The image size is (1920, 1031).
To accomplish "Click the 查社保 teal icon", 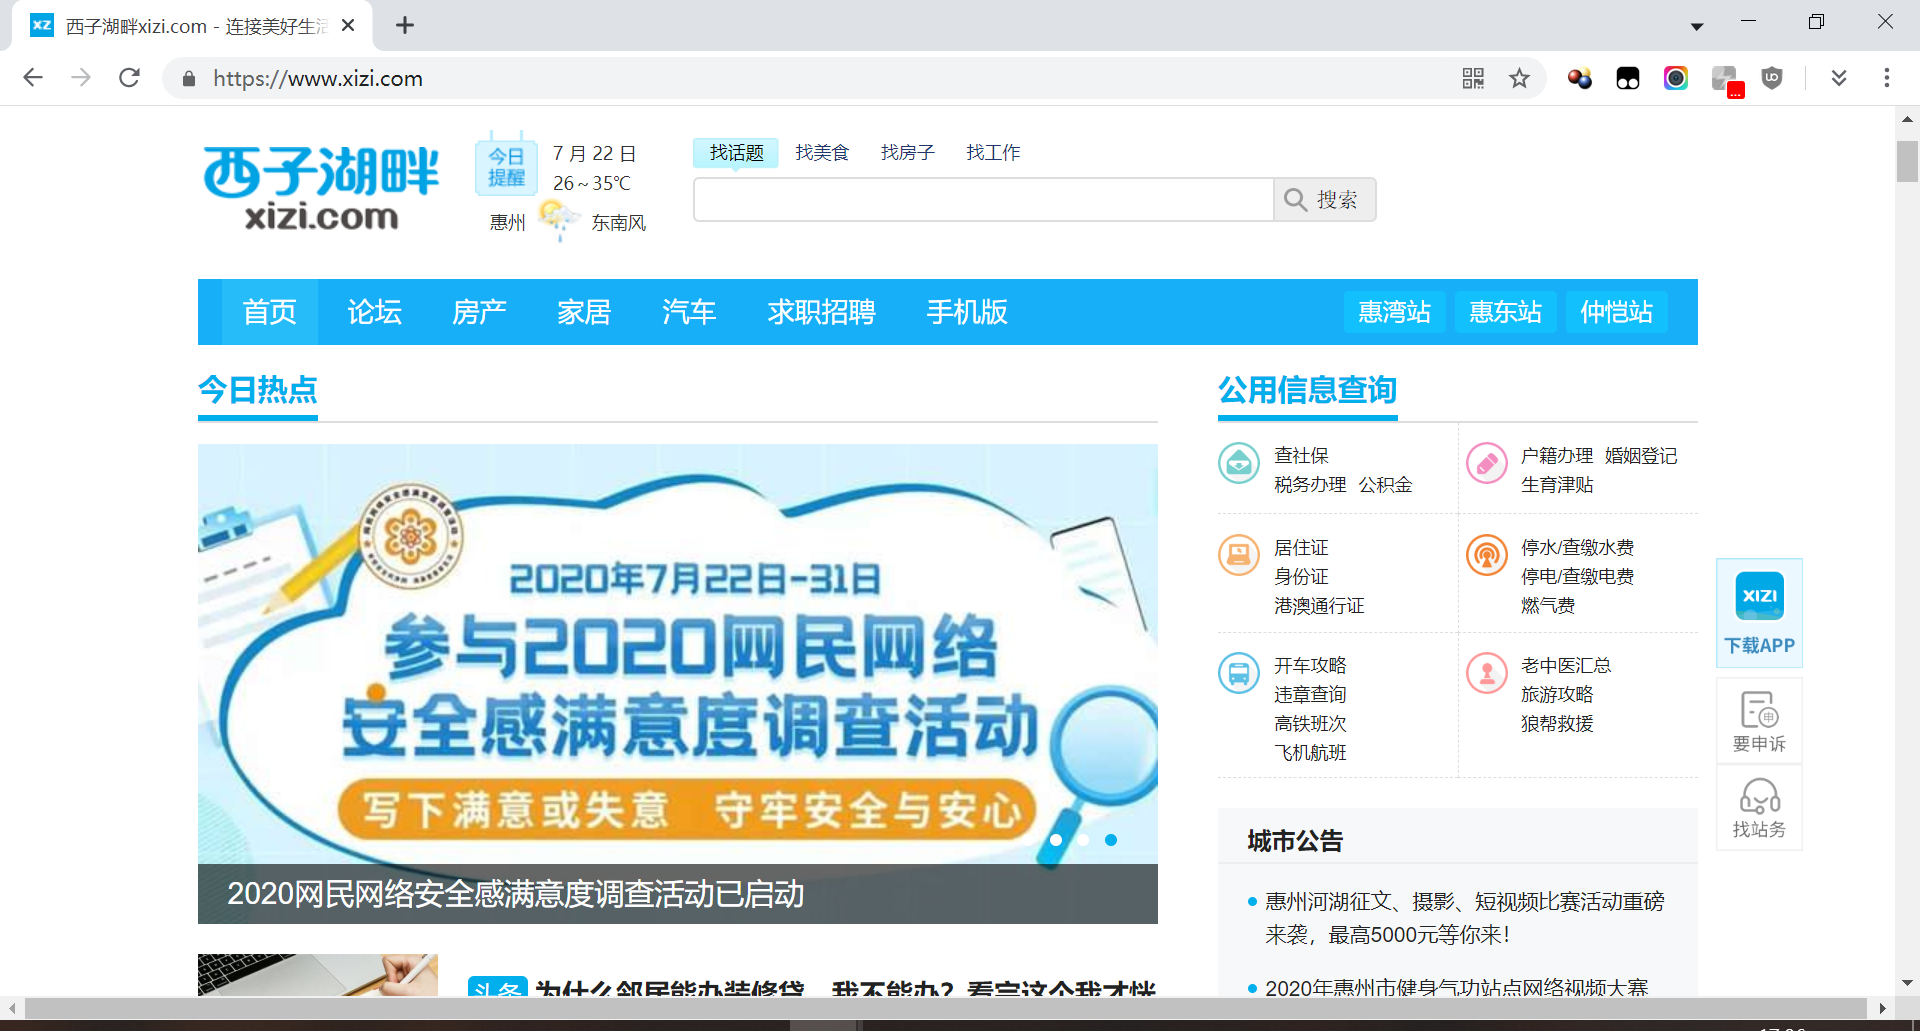I will tap(1239, 463).
